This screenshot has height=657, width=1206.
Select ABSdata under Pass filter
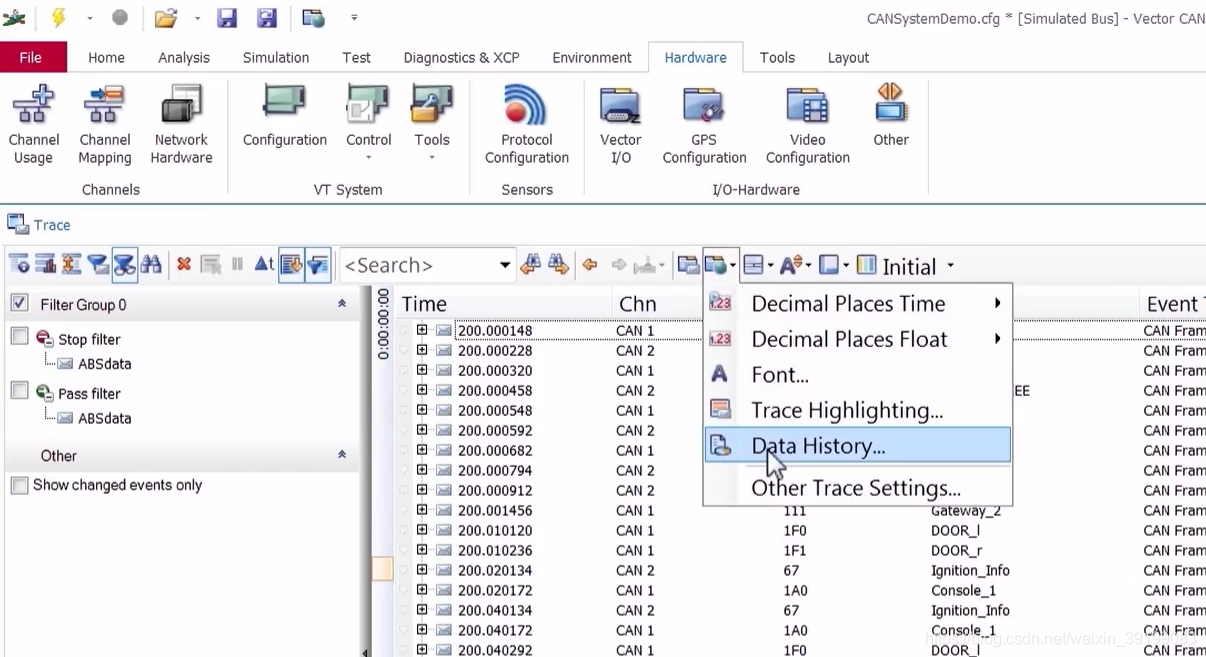[x=104, y=418]
